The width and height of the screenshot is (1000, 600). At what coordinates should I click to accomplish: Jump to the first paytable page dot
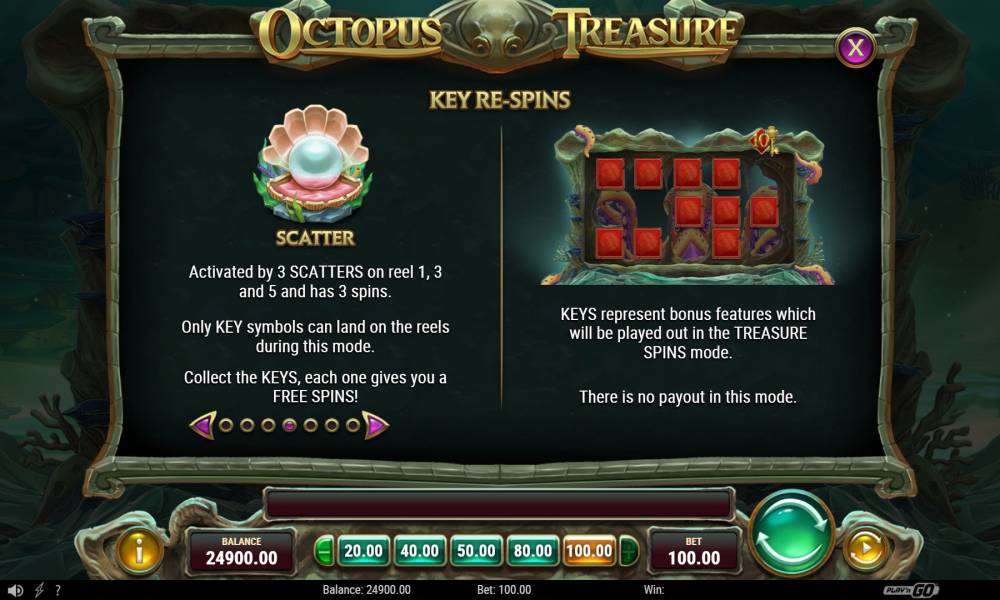tap(226, 425)
